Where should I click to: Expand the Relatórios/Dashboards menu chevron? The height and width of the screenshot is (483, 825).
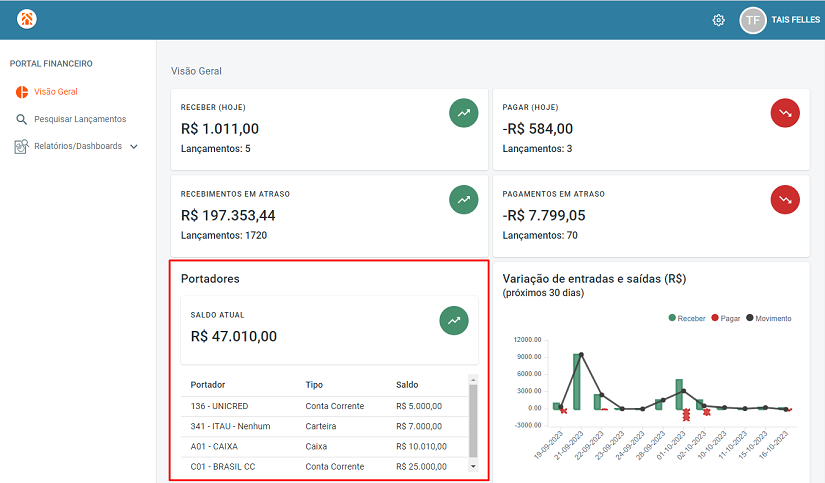coord(134,146)
